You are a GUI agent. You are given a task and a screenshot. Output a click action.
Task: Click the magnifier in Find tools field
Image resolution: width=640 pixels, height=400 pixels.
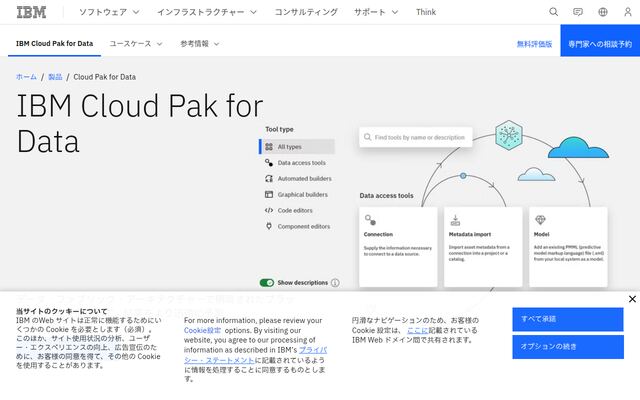click(367, 137)
